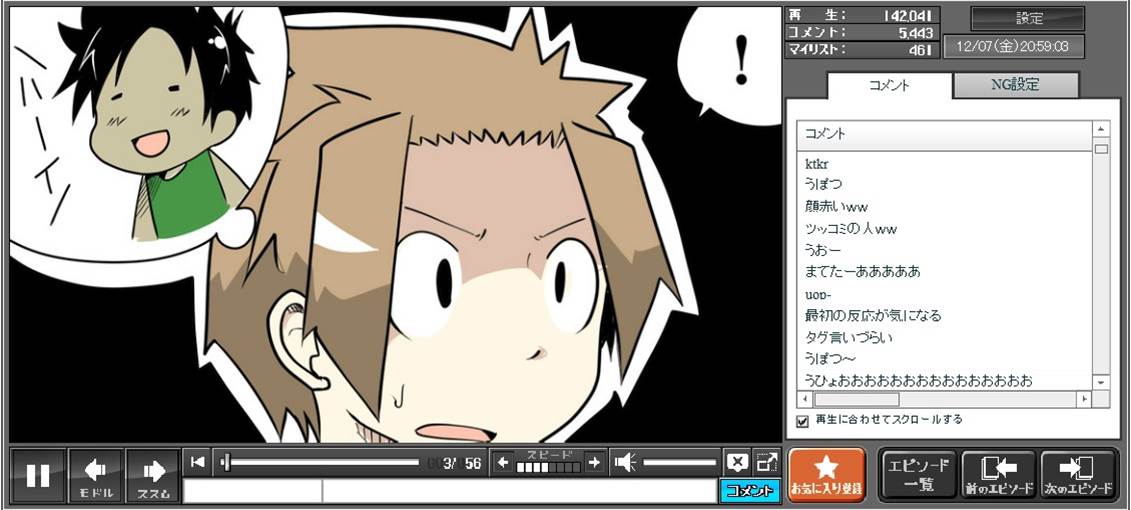1131x510 pixels.
Task: Mute audio via the speaker icon
Action: [x=625, y=462]
